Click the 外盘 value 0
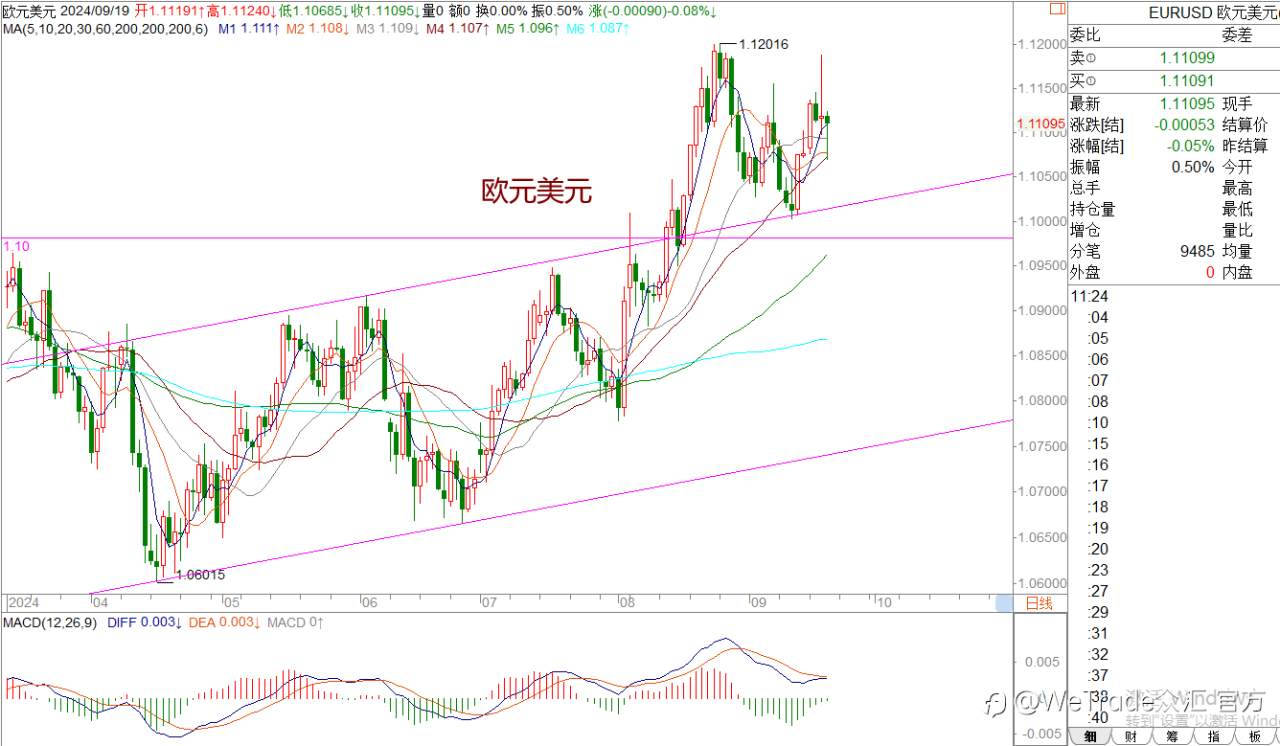 (1210, 272)
